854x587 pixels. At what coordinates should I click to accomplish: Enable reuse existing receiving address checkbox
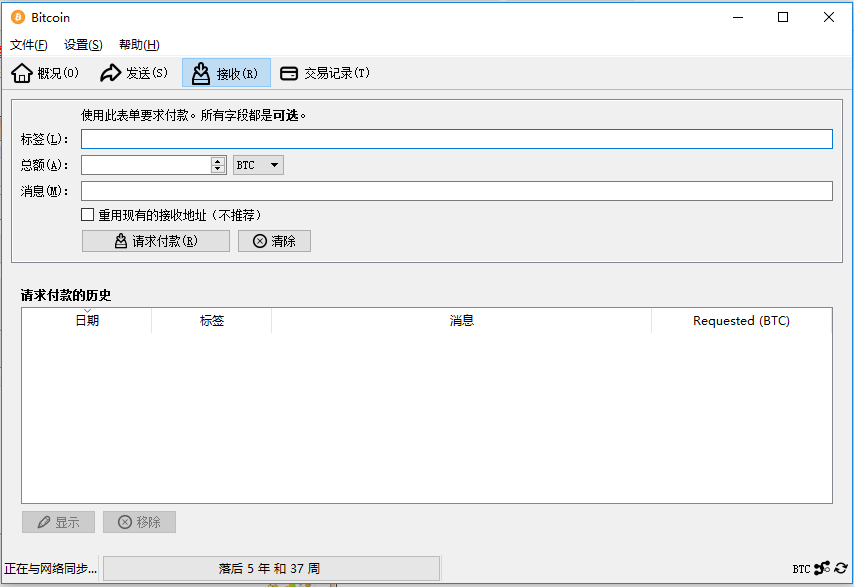point(88,215)
